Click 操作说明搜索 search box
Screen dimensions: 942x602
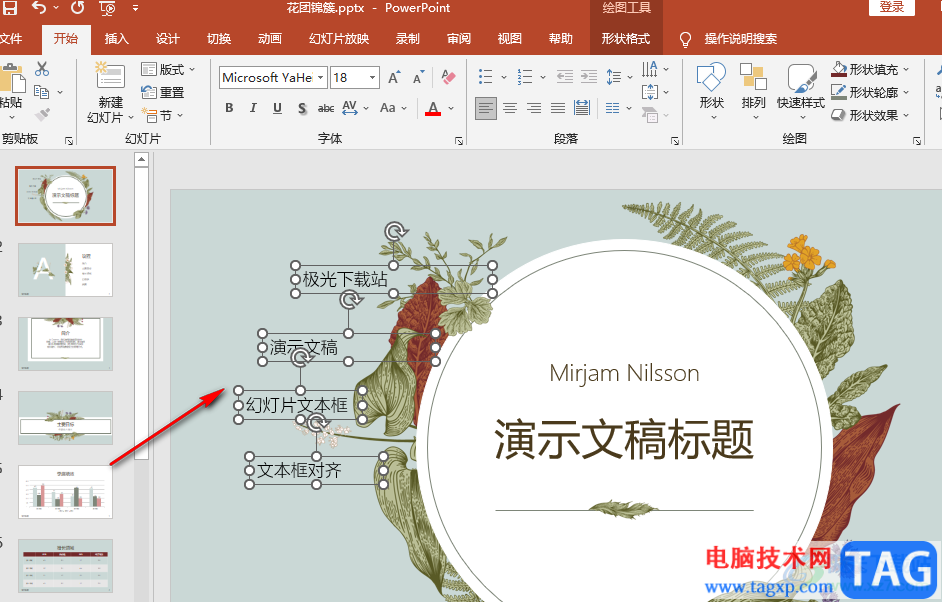coord(741,39)
